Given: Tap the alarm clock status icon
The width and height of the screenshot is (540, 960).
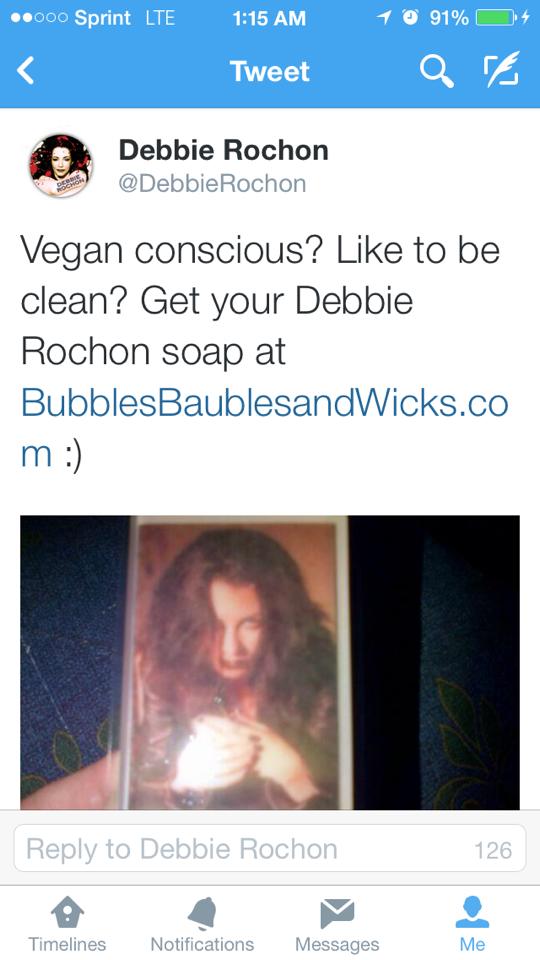Looking at the screenshot, I should [x=412, y=18].
